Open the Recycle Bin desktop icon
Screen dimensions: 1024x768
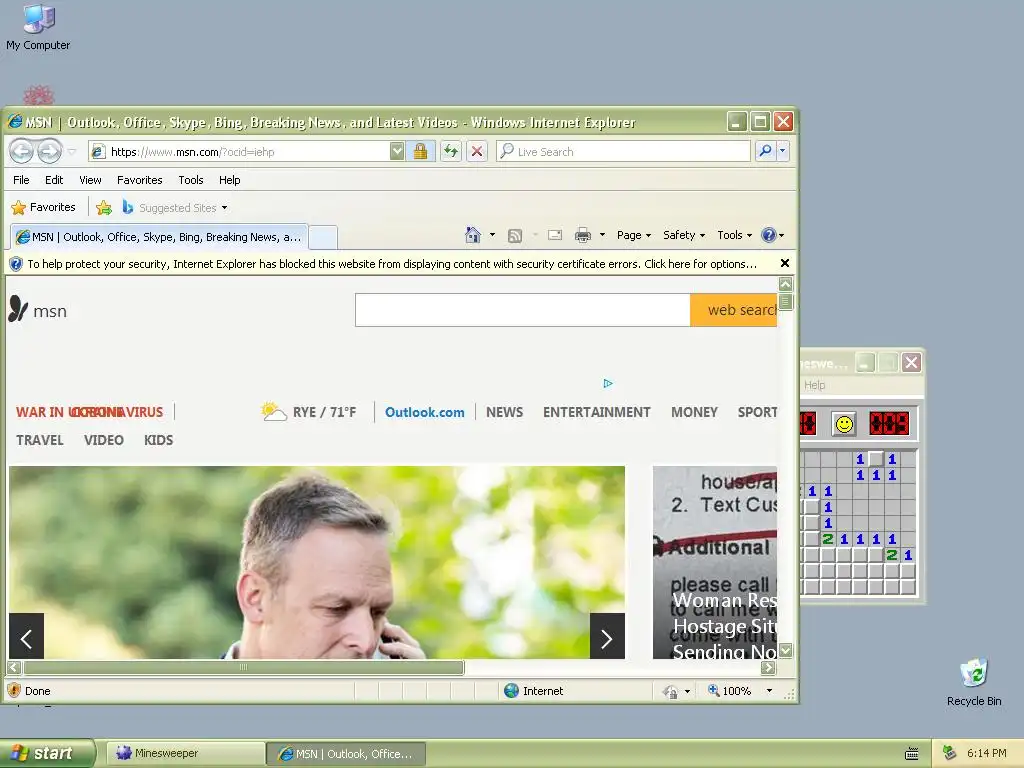[x=974, y=682]
